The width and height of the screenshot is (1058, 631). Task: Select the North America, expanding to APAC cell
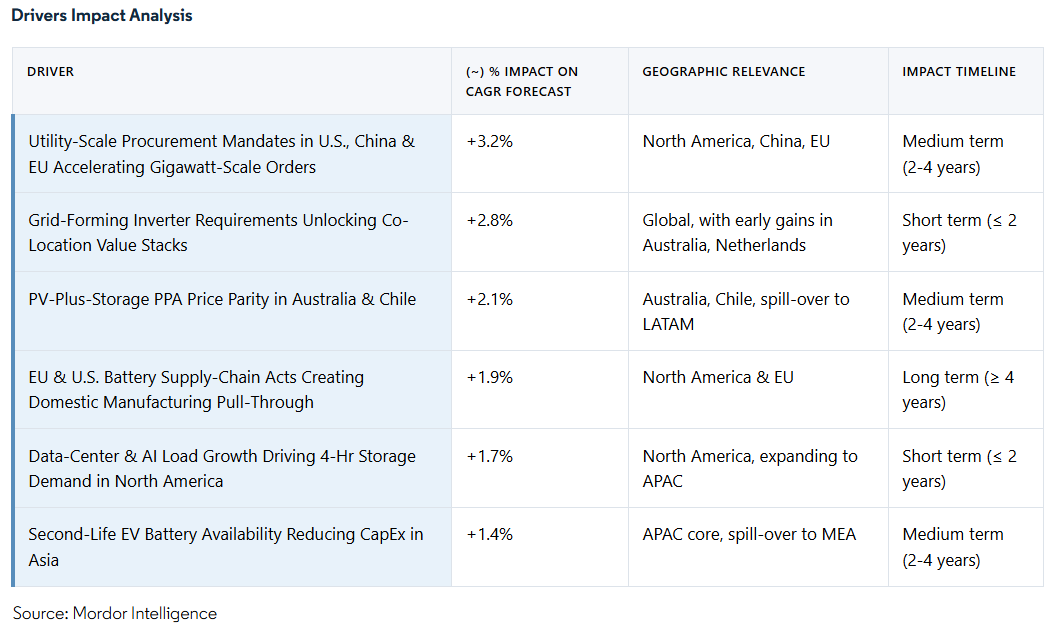coord(750,468)
